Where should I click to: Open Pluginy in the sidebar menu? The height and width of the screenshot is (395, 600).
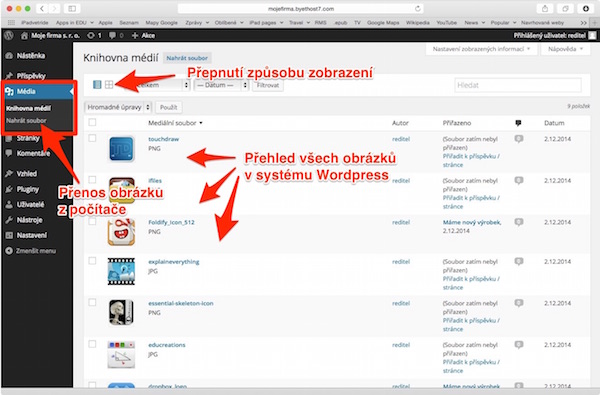[28, 189]
